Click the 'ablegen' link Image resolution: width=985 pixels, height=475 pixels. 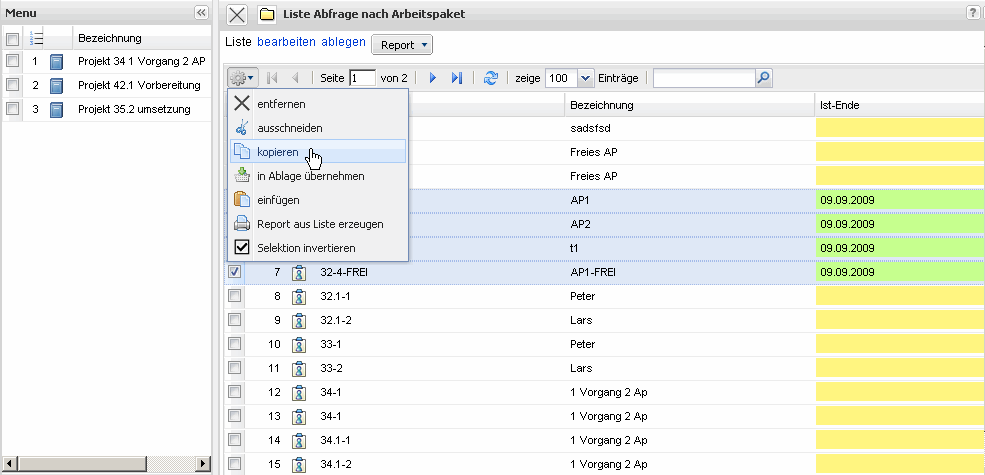coord(343,43)
